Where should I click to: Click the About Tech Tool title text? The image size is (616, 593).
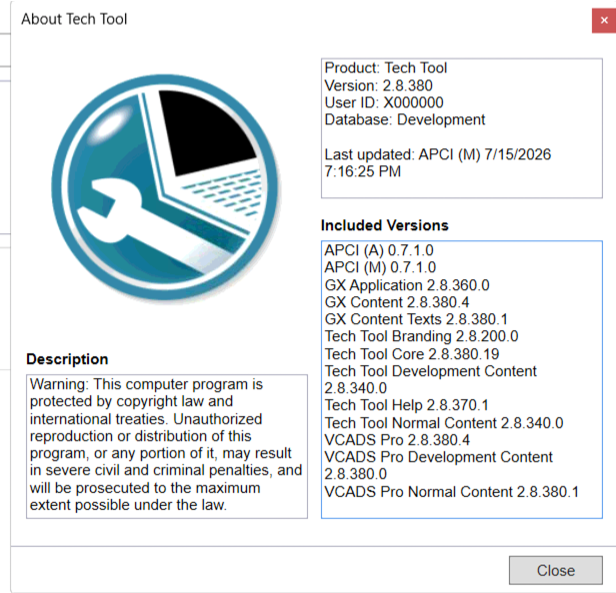click(74, 19)
